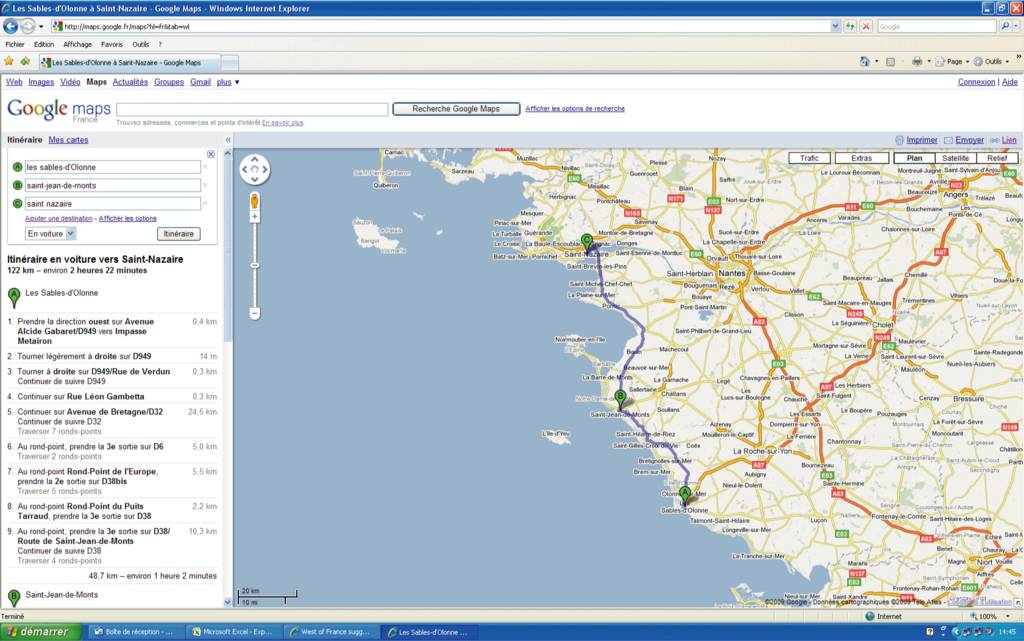Collapse the left panel with double chevron
This screenshot has height=641, width=1024.
tap(228, 140)
